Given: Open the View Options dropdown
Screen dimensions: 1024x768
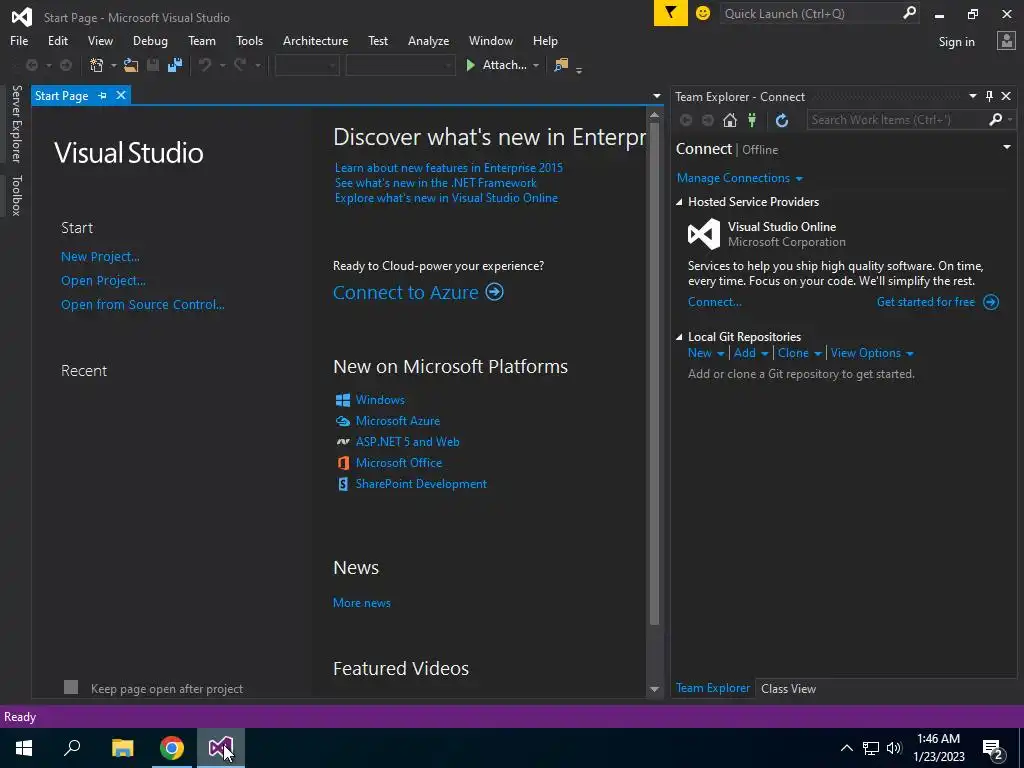Looking at the screenshot, I should pyautogui.click(x=872, y=353).
